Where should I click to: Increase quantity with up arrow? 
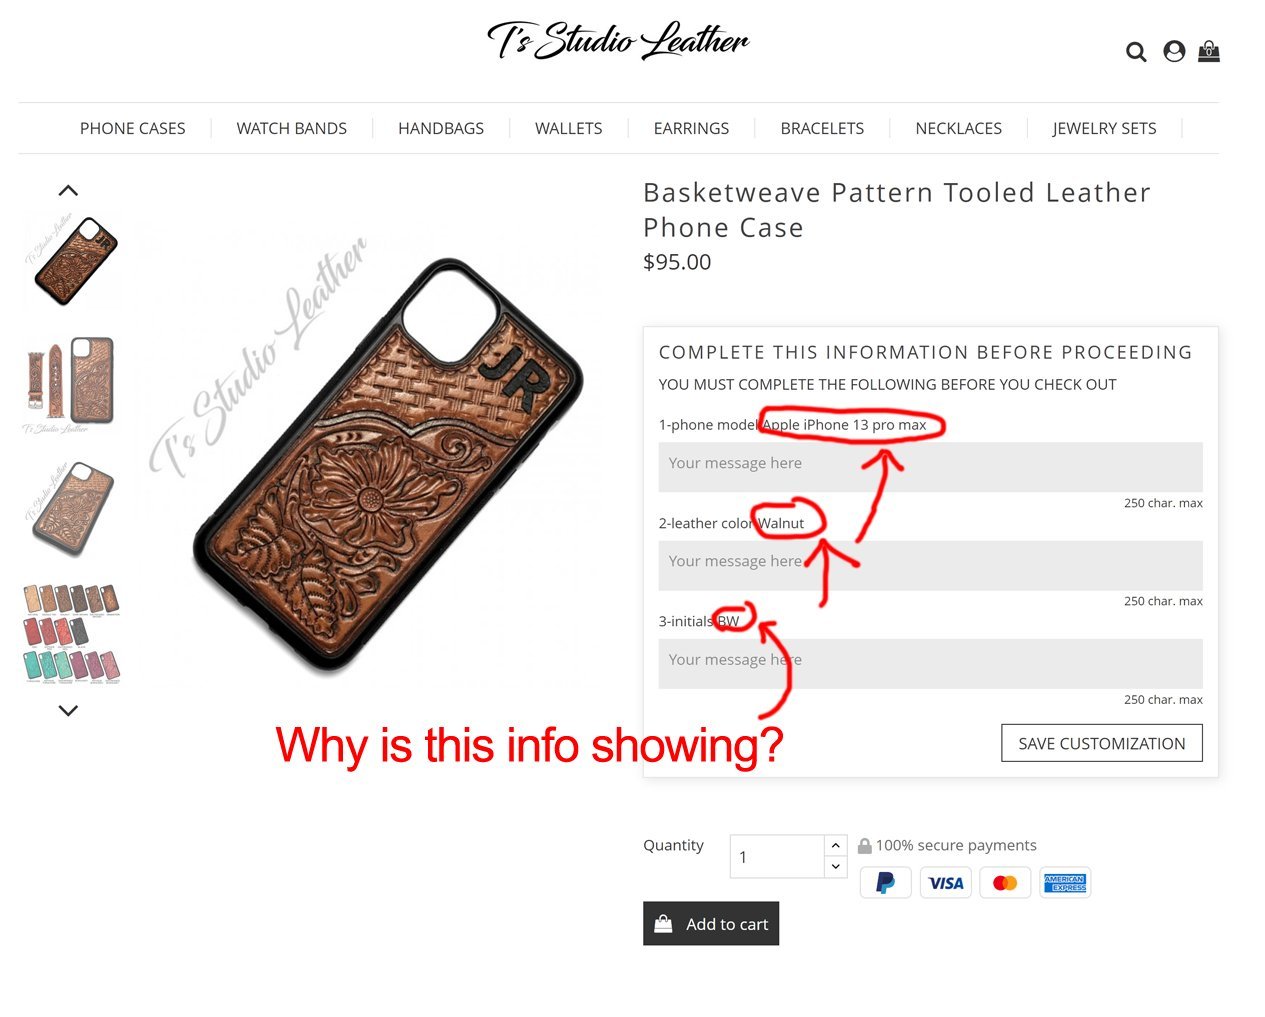tap(836, 846)
